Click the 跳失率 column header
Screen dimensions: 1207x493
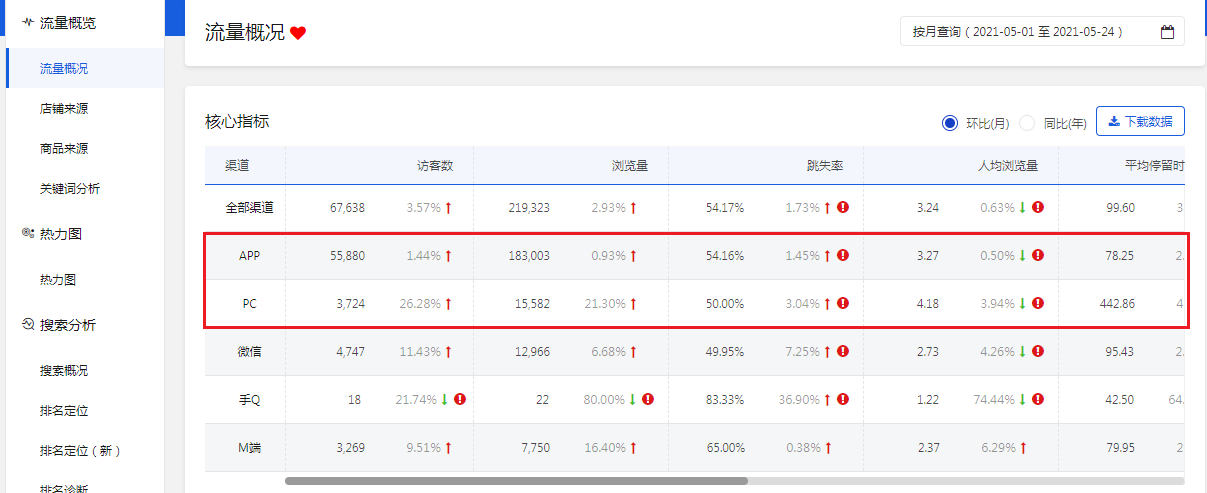click(x=824, y=166)
